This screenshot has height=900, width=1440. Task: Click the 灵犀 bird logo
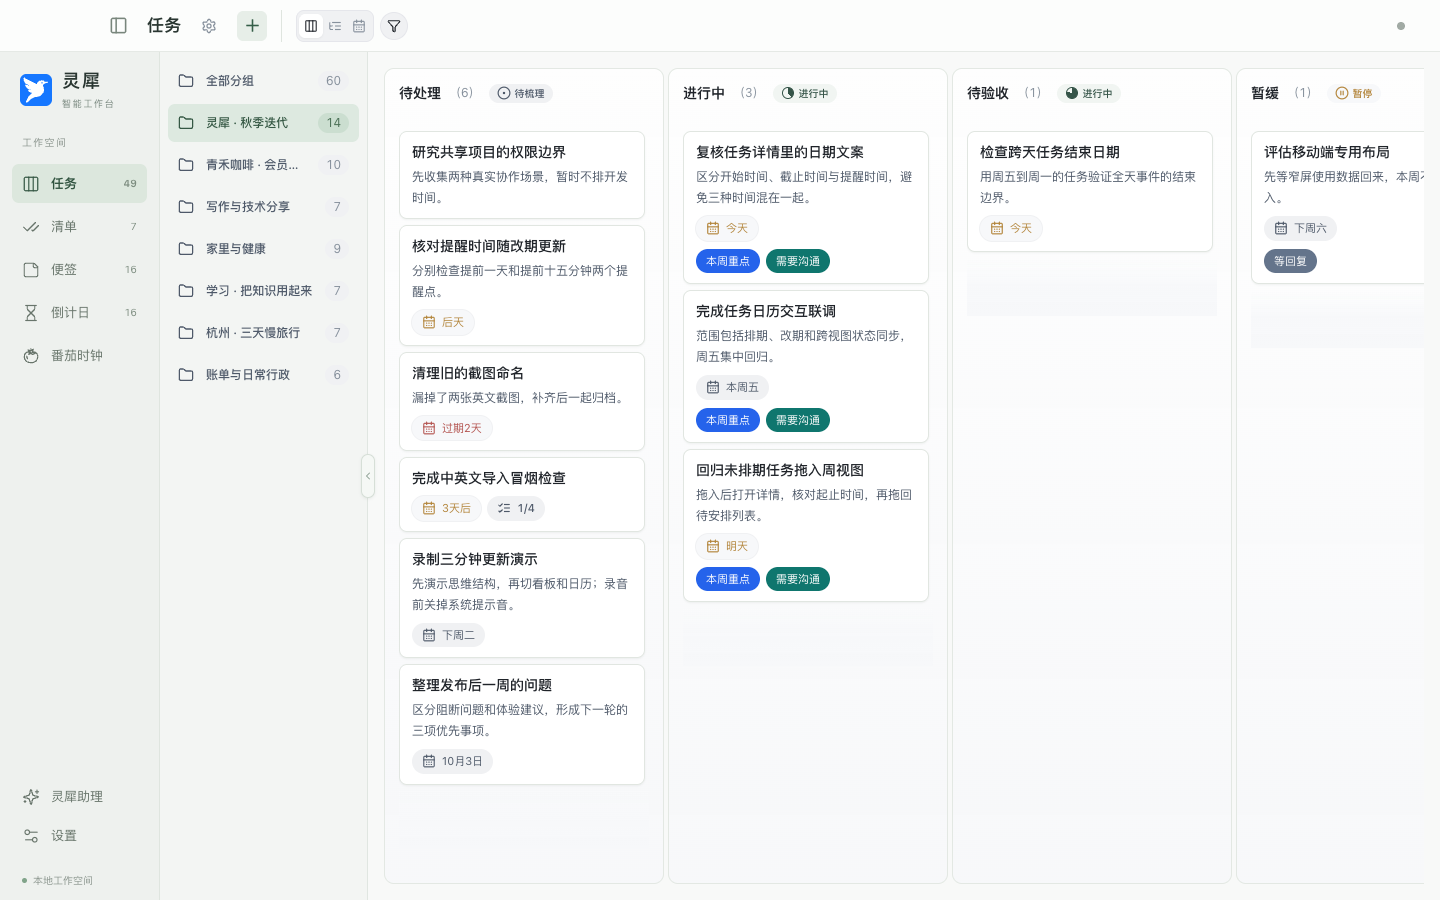point(36,89)
